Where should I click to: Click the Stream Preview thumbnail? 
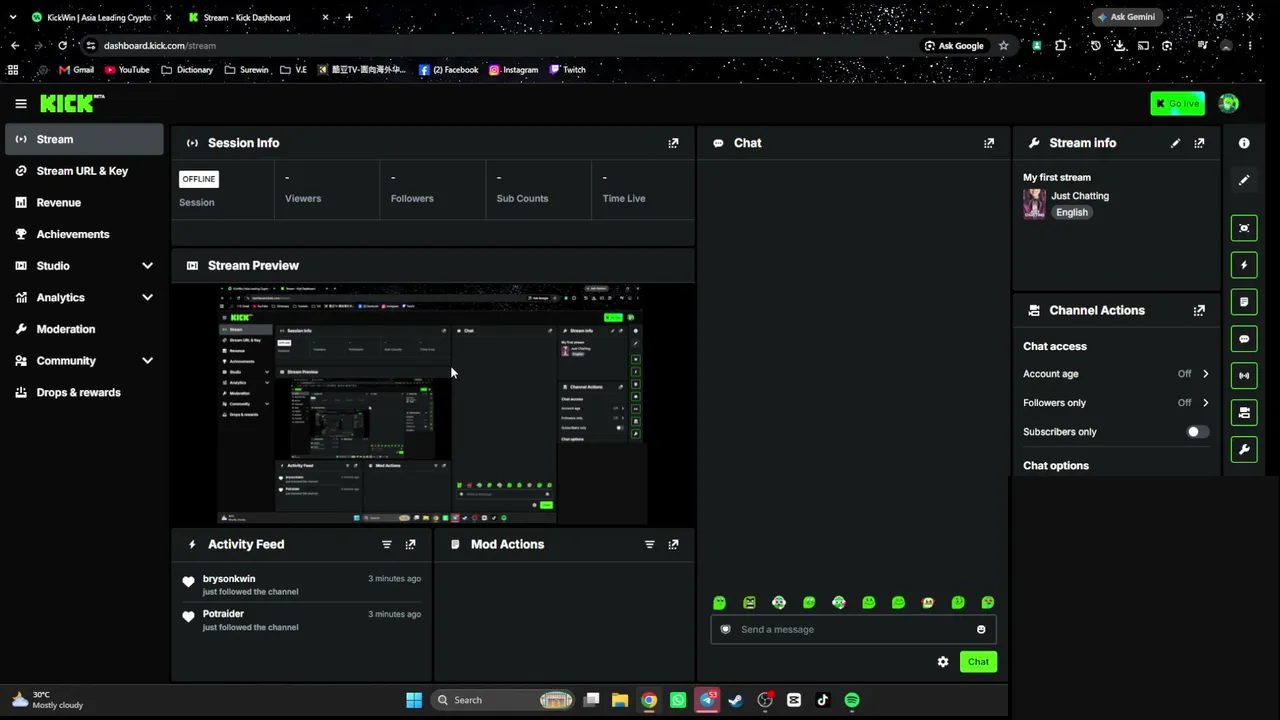(433, 404)
